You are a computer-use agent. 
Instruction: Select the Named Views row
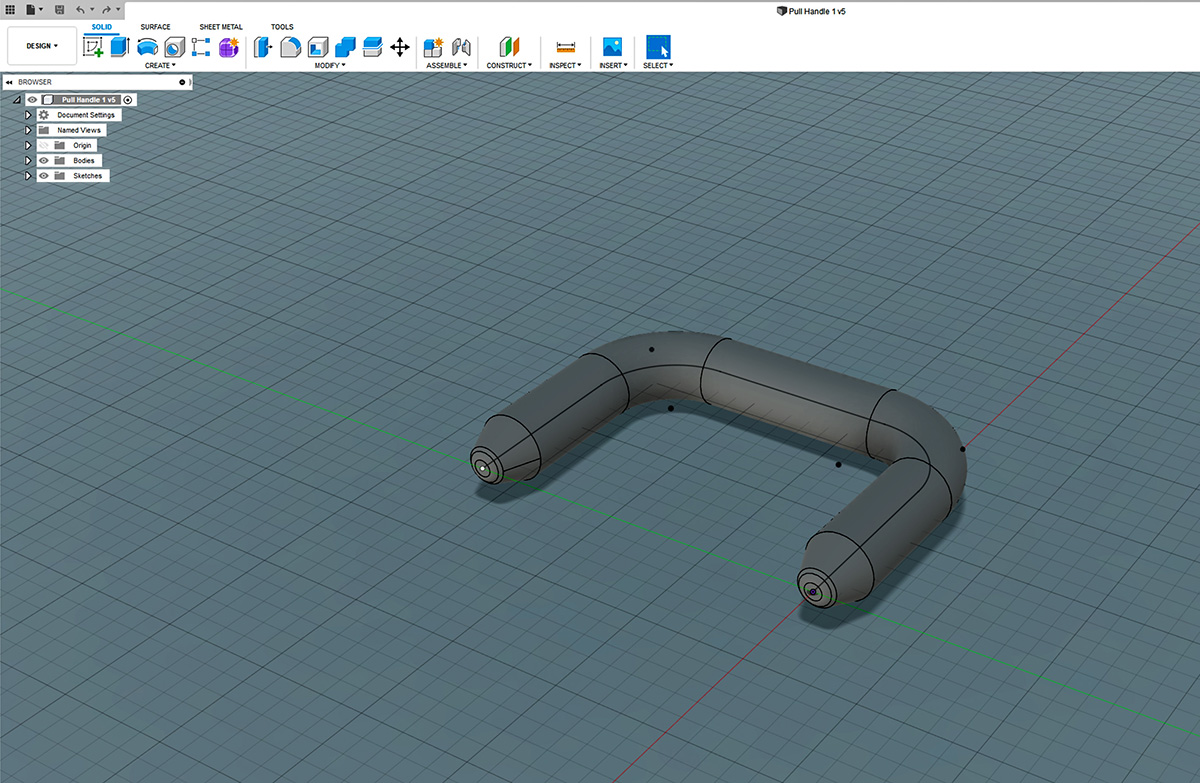(x=71, y=130)
